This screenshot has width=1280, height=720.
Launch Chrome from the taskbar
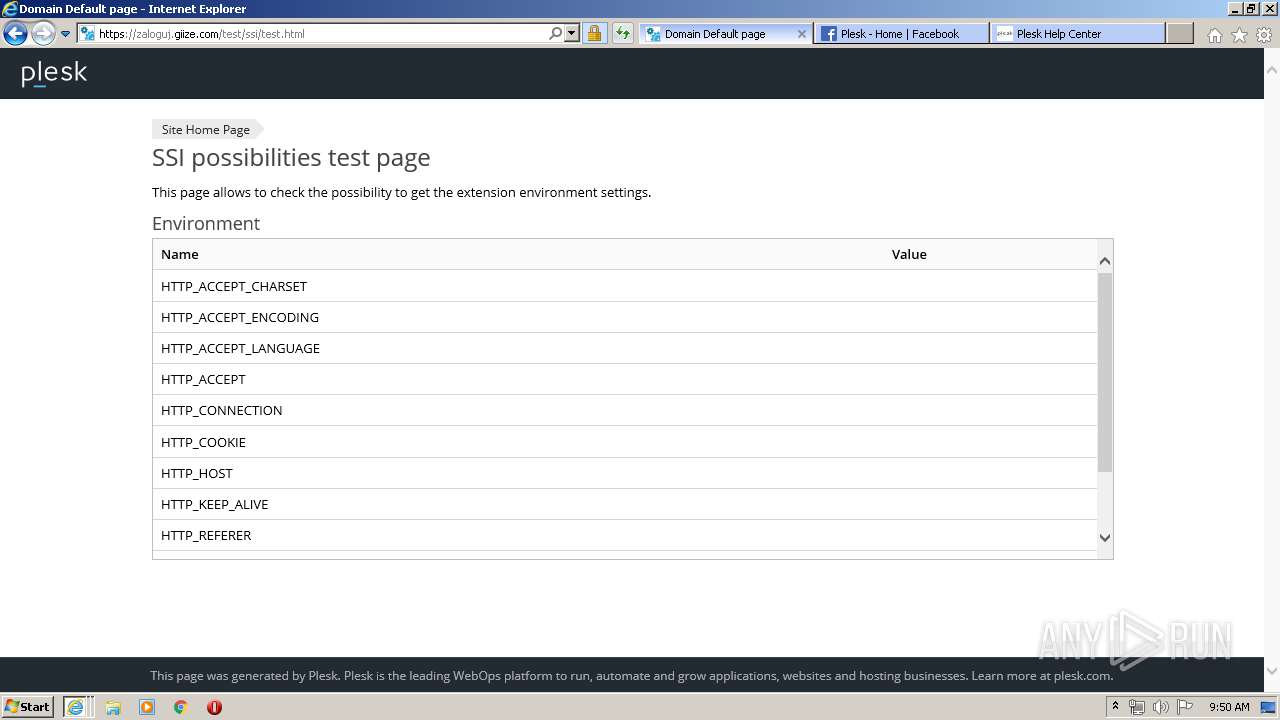click(x=181, y=707)
